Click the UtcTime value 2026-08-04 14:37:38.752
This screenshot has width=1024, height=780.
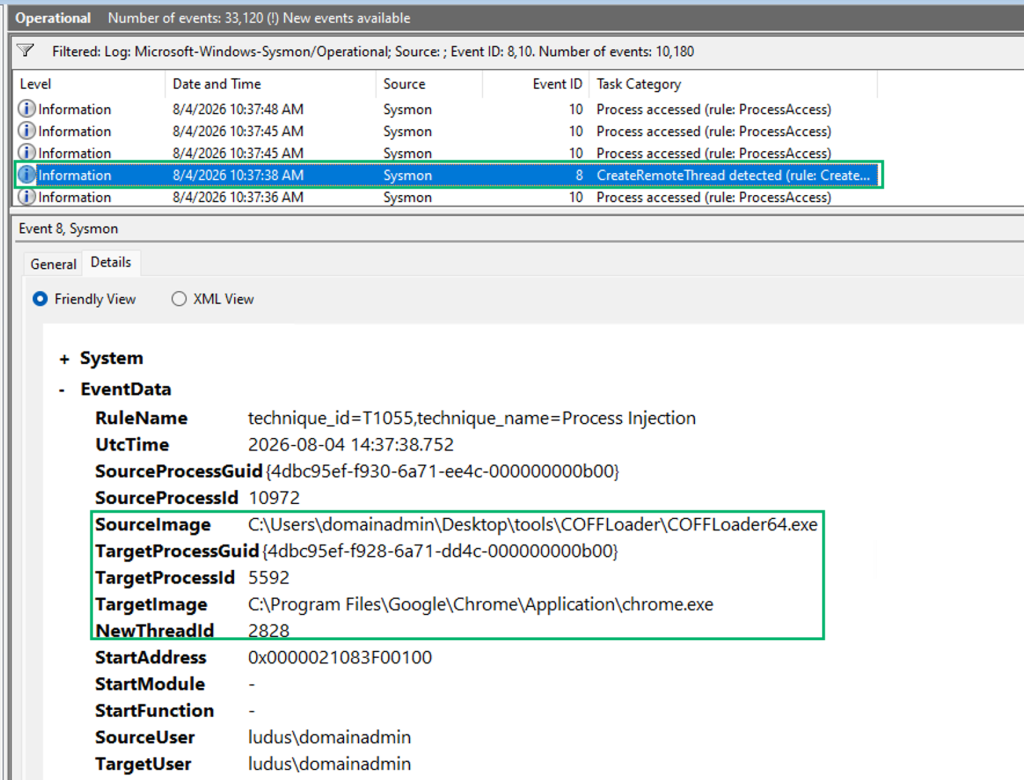coord(351,445)
